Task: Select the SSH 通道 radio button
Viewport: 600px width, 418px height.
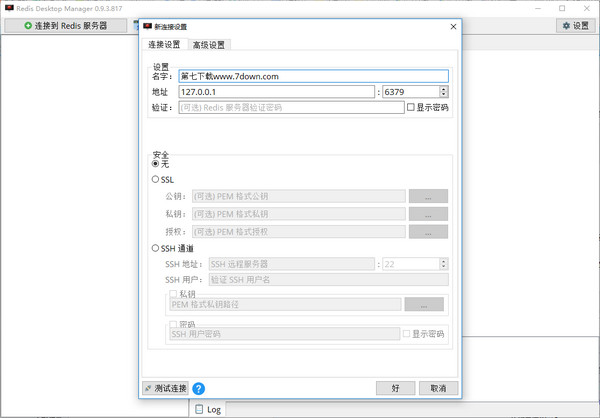Action: coord(155,248)
